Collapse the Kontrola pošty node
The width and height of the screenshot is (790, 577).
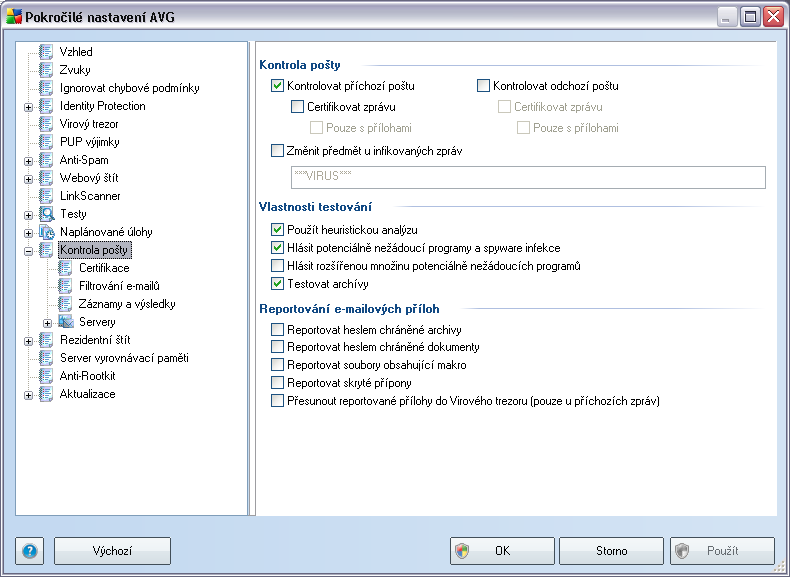pyautogui.click(x=29, y=251)
